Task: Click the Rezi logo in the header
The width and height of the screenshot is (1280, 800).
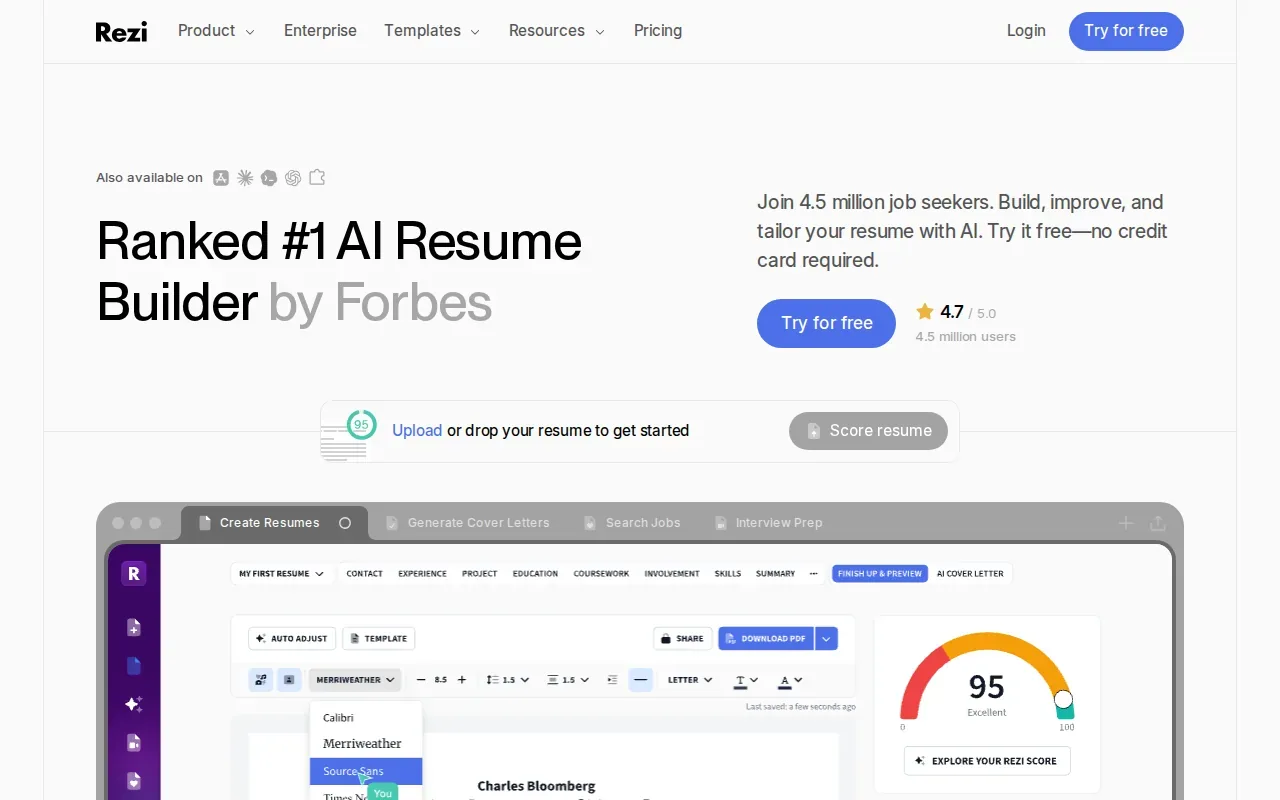Action: pyautogui.click(x=121, y=31)
